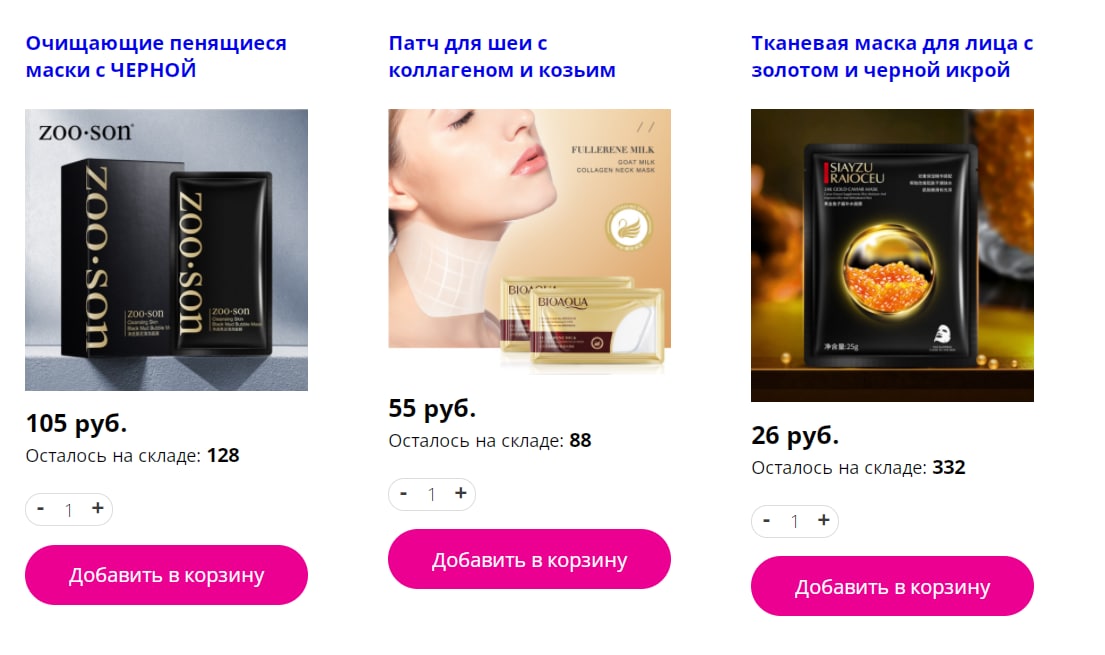Add the zoo·son black mask to cart

pos(166,575)
